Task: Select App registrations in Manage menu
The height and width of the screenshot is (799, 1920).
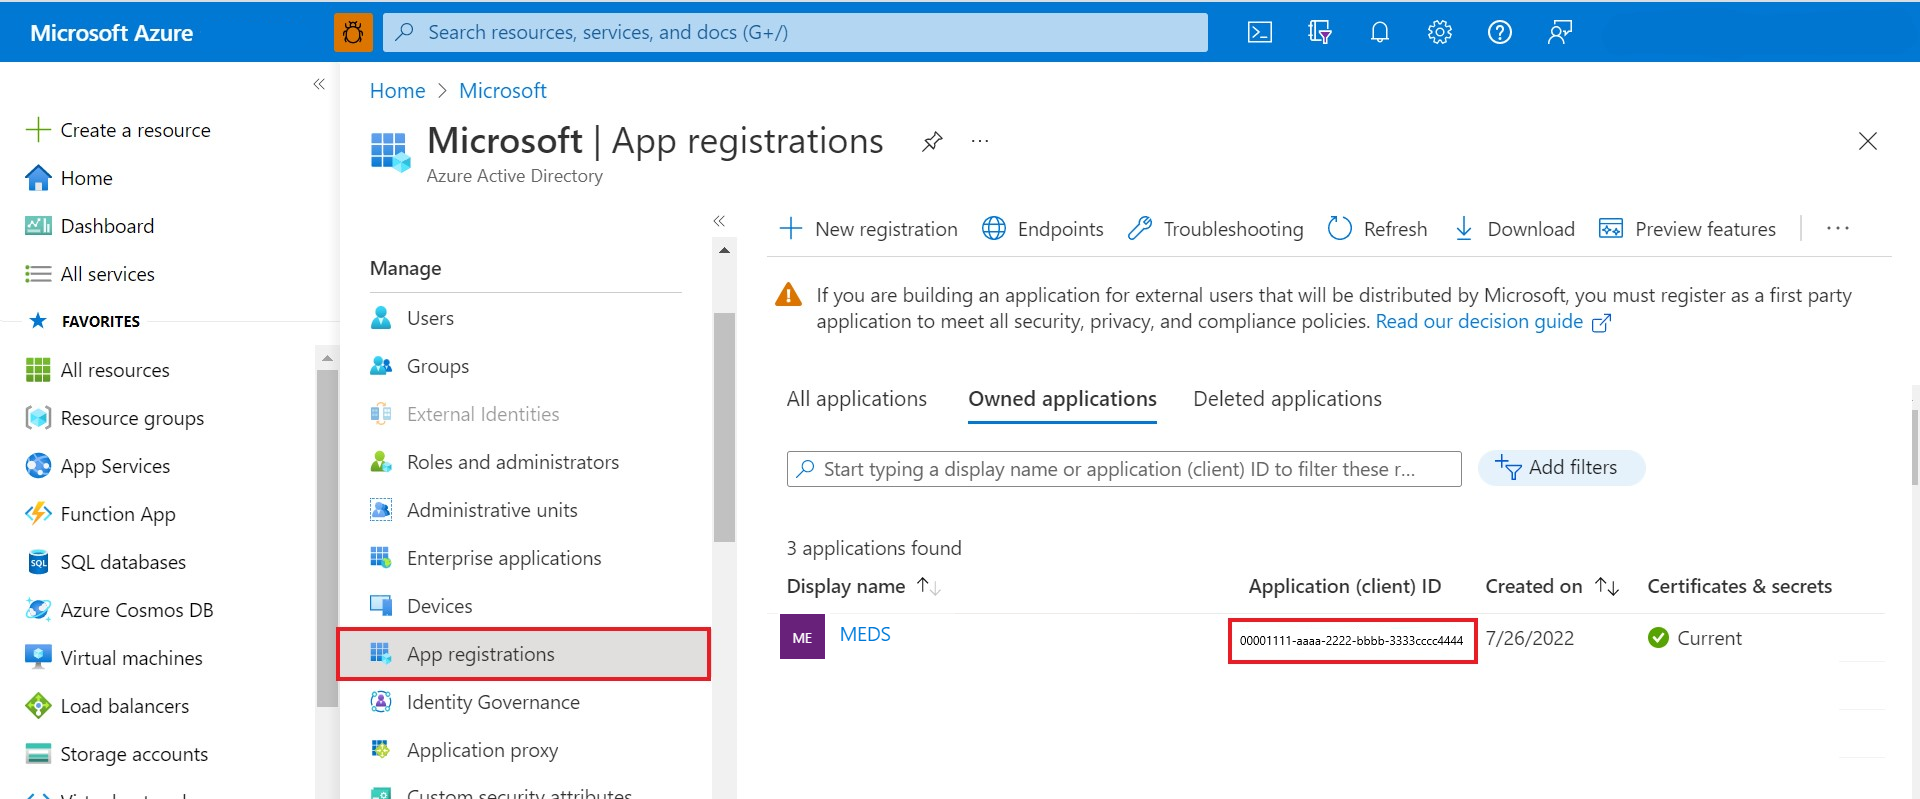Action: [x=480, y=654]
